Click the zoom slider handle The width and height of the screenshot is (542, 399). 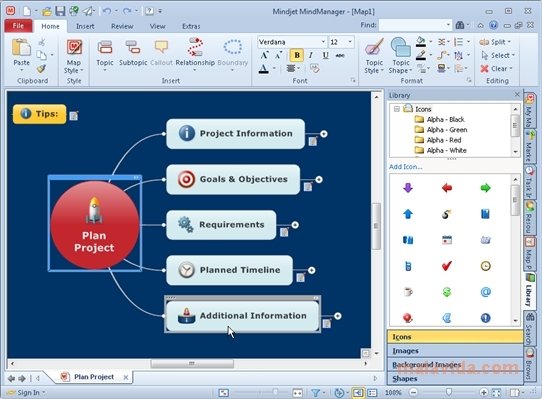pyautogui.click(x=449, y=392)
